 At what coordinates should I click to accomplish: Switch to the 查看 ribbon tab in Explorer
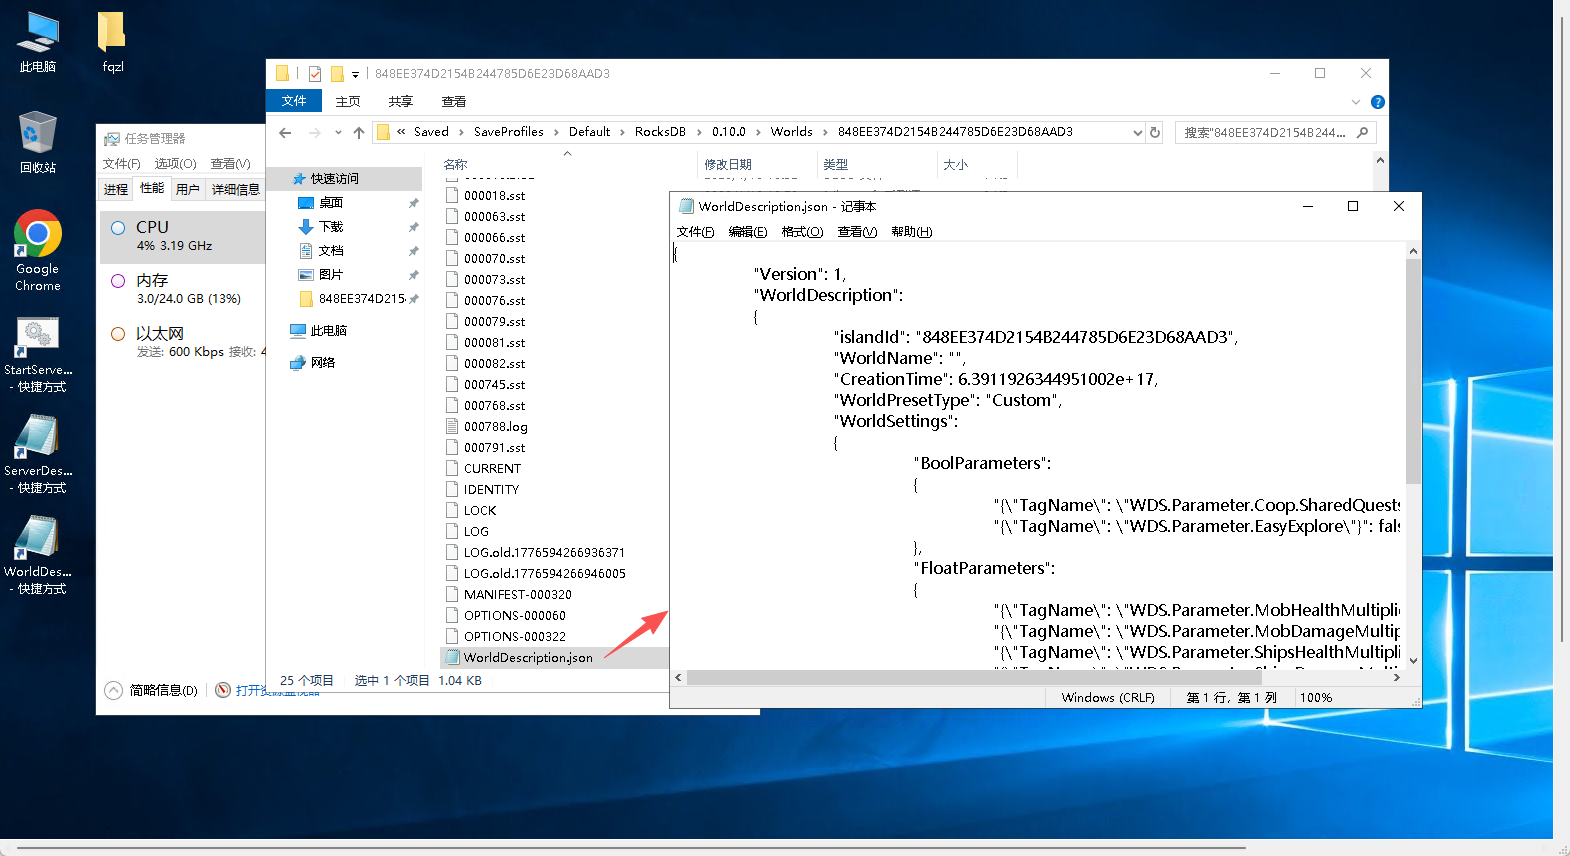coord(453,102)
